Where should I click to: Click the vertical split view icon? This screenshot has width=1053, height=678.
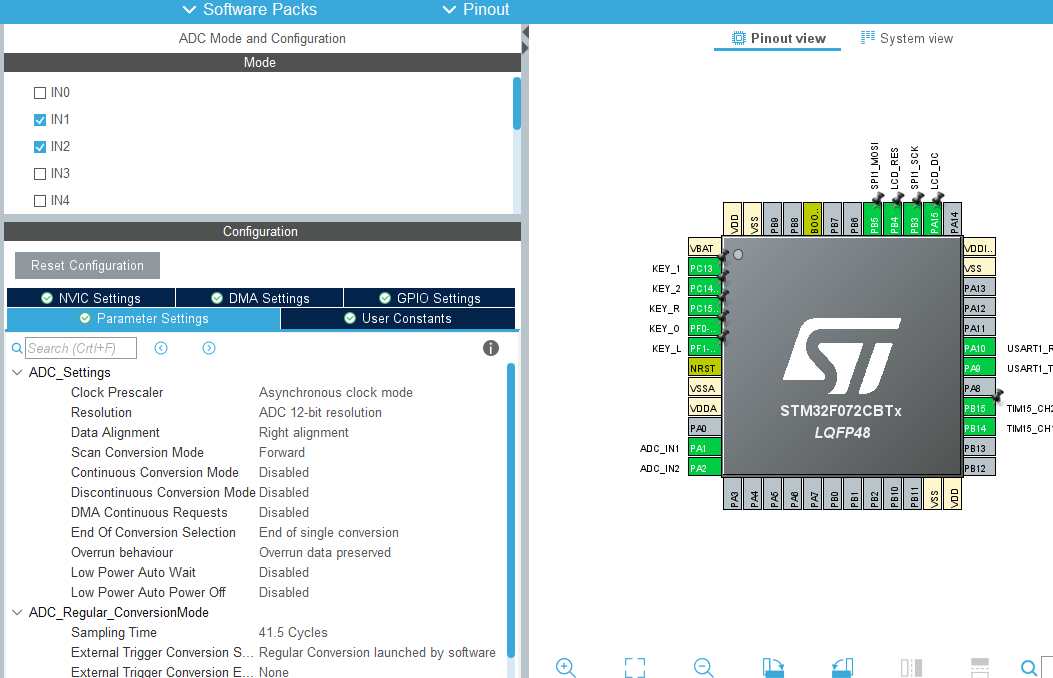tap(911, 667)
